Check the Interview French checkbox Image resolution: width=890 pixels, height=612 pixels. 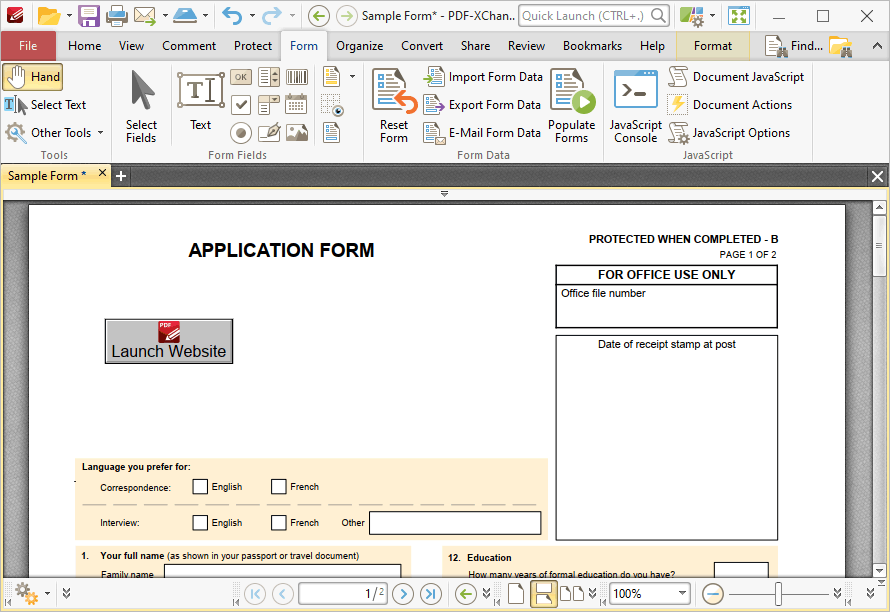(278, 522)
